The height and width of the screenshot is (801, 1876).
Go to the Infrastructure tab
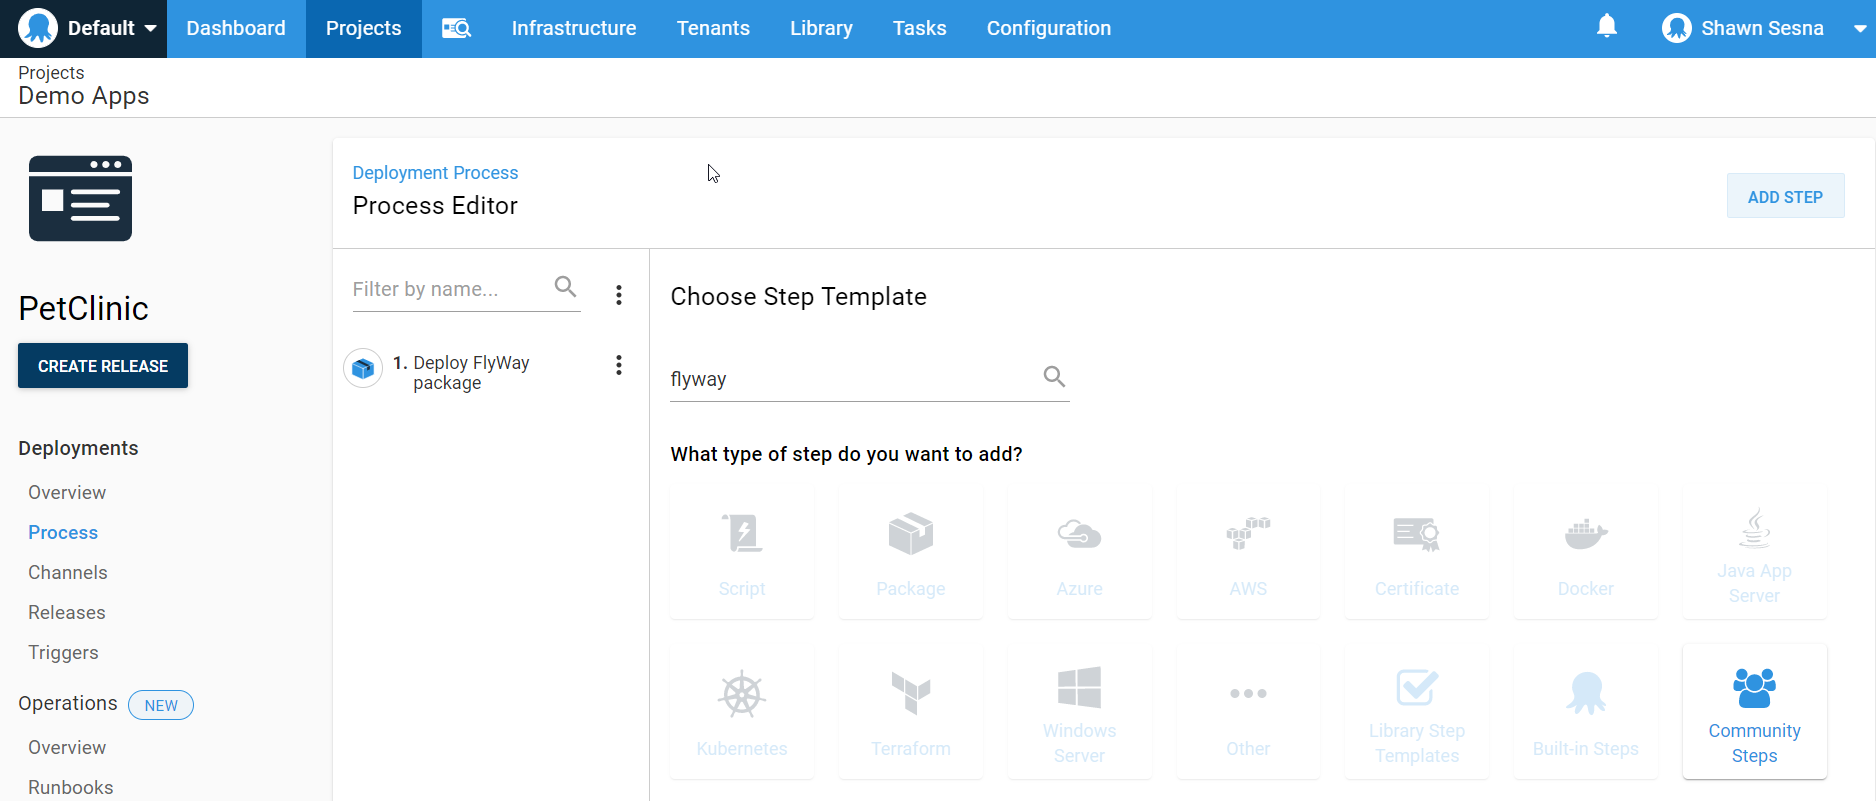[573, 28]
